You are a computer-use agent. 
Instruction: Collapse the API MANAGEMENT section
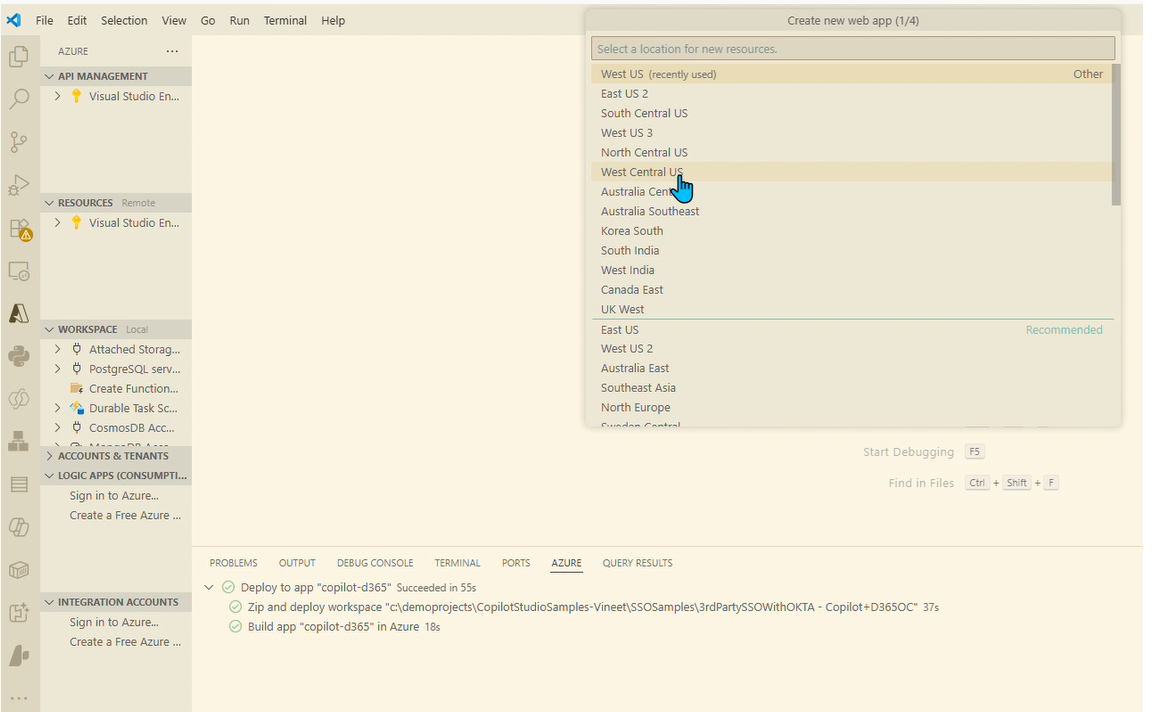coord(48,75)
